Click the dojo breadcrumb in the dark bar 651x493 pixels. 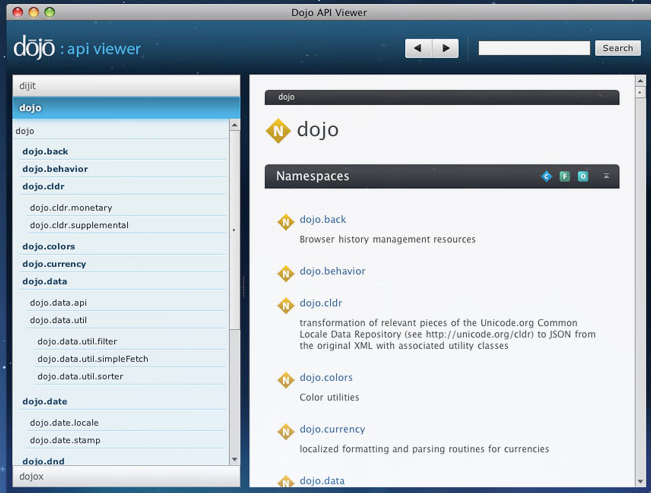(x=286, y=97)
